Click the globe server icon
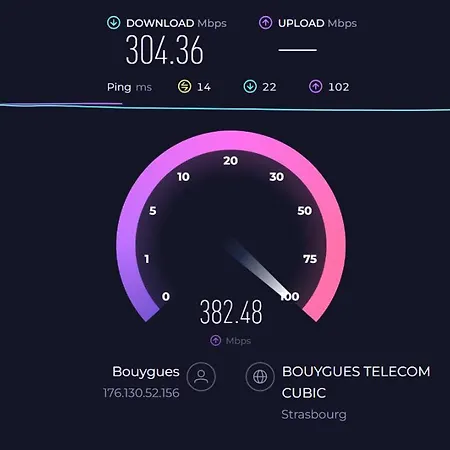450x450 pixels. click(x=260, y=377)
